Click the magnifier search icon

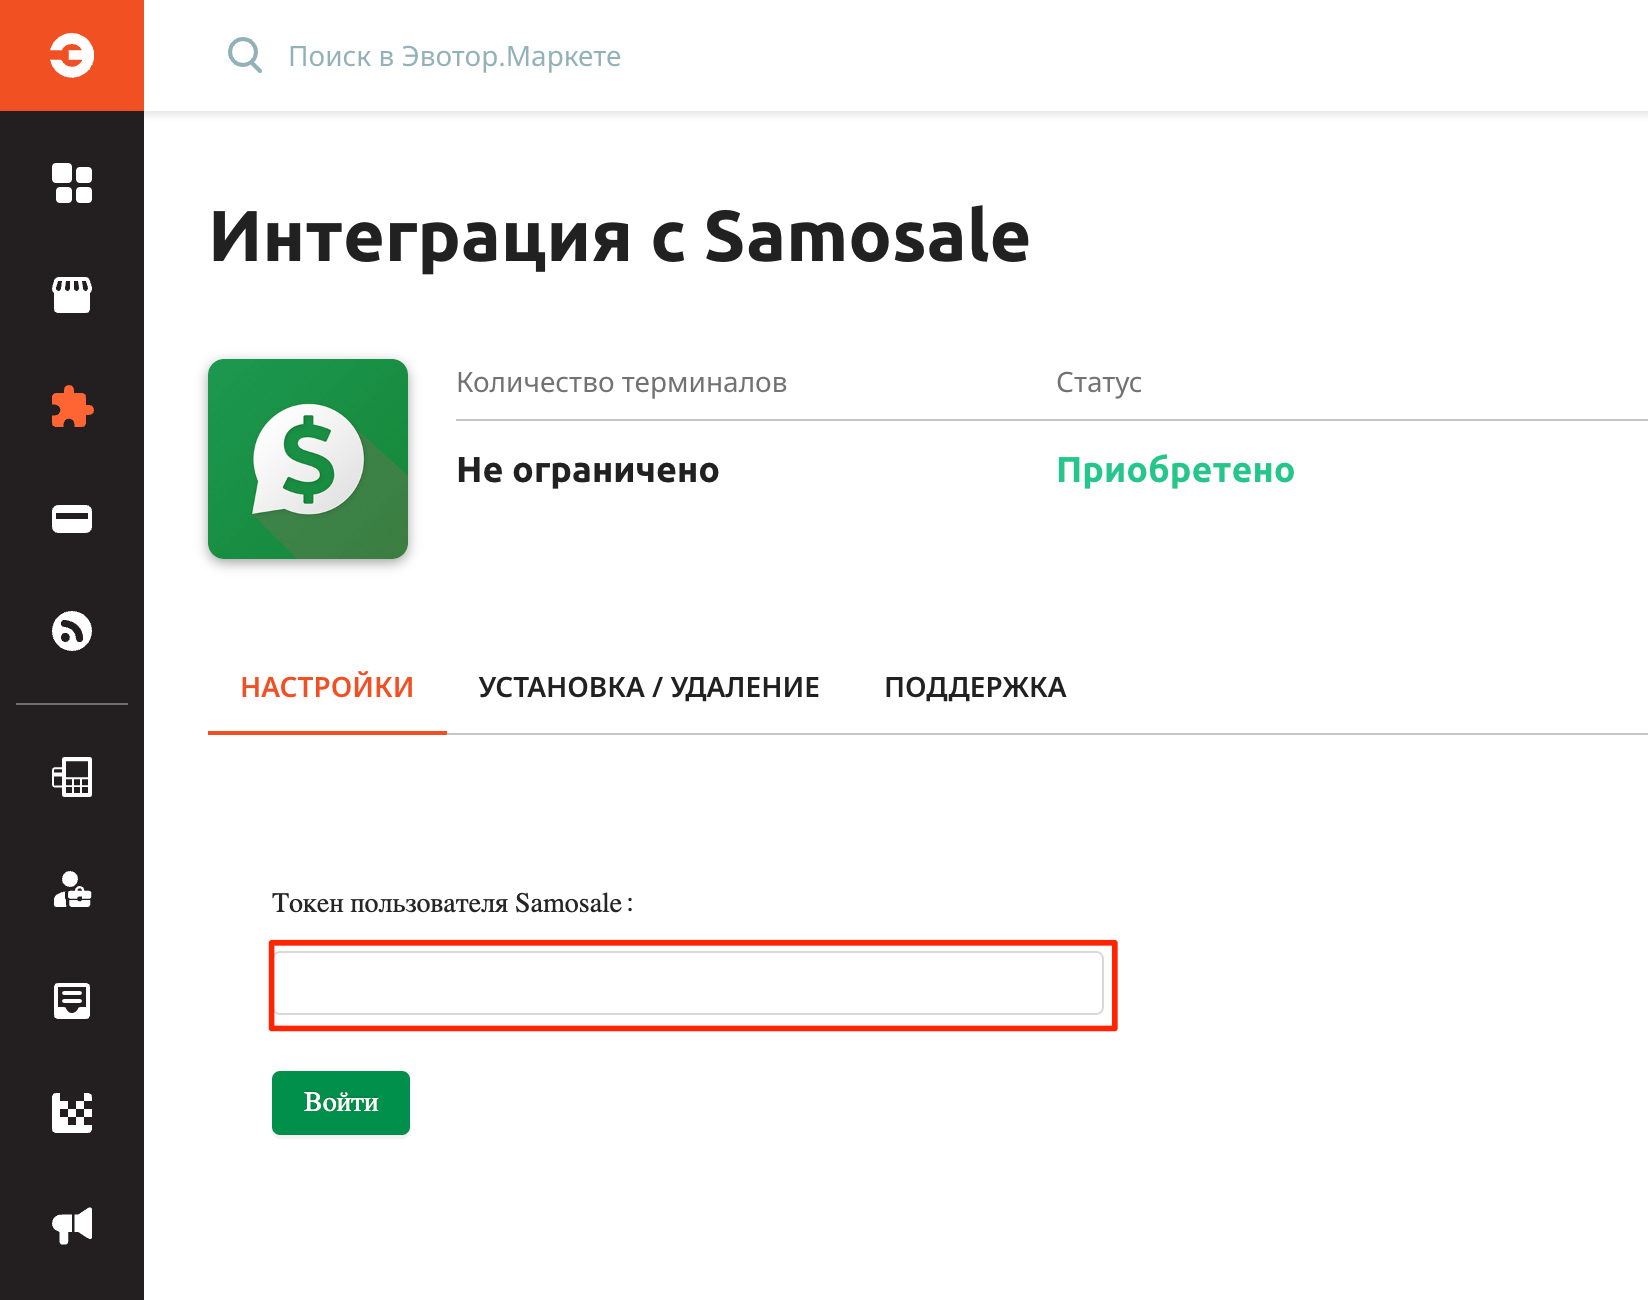coord(245,56)
